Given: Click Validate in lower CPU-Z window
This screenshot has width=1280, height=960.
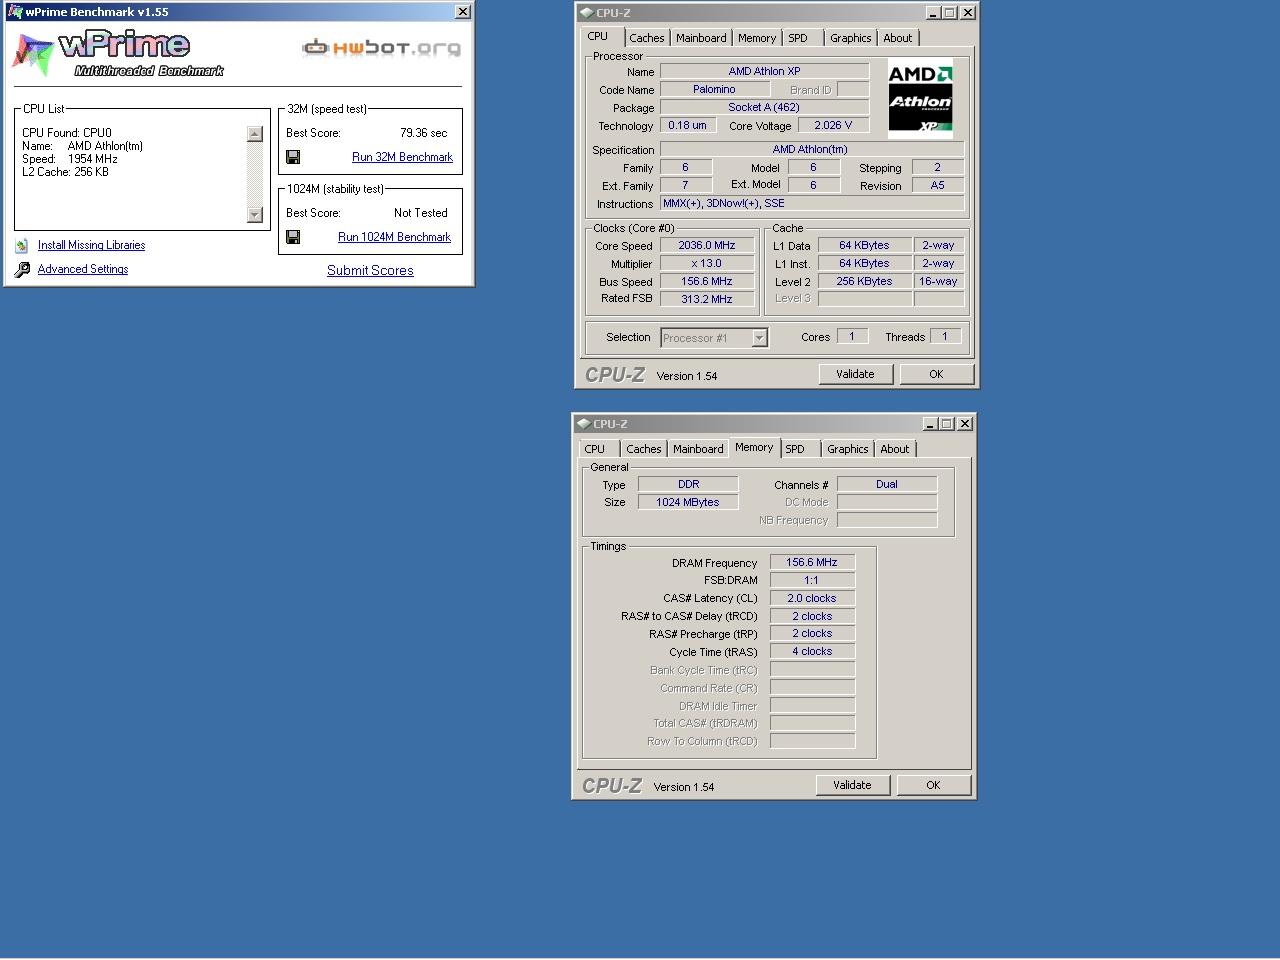Looking at the screenshot, I should click(x=852, y=785).
